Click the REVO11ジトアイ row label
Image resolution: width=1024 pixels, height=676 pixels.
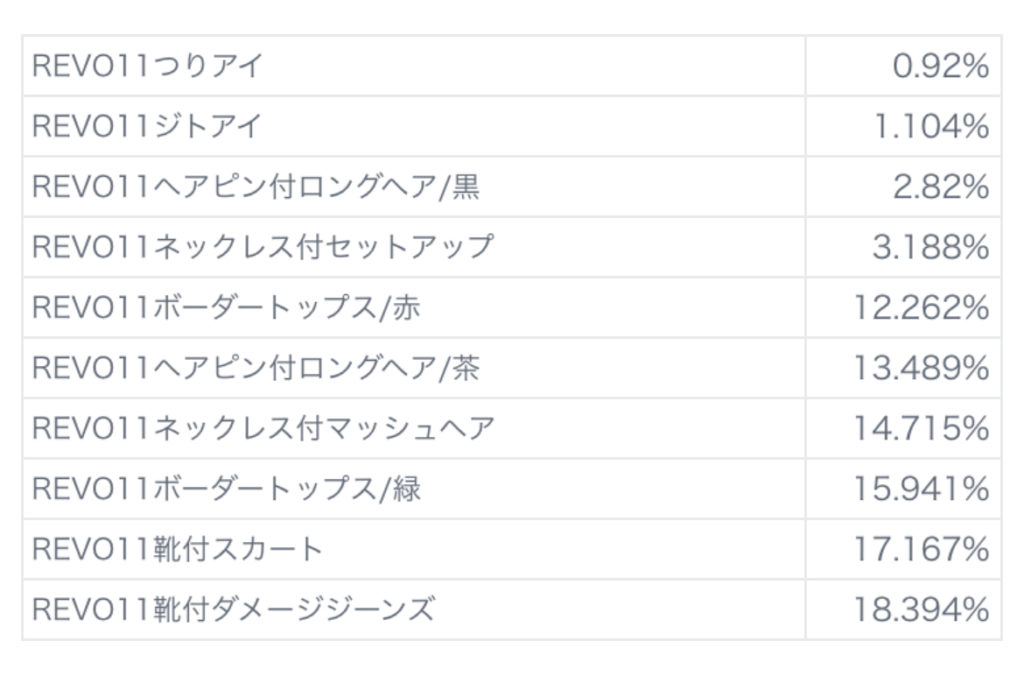148,127
